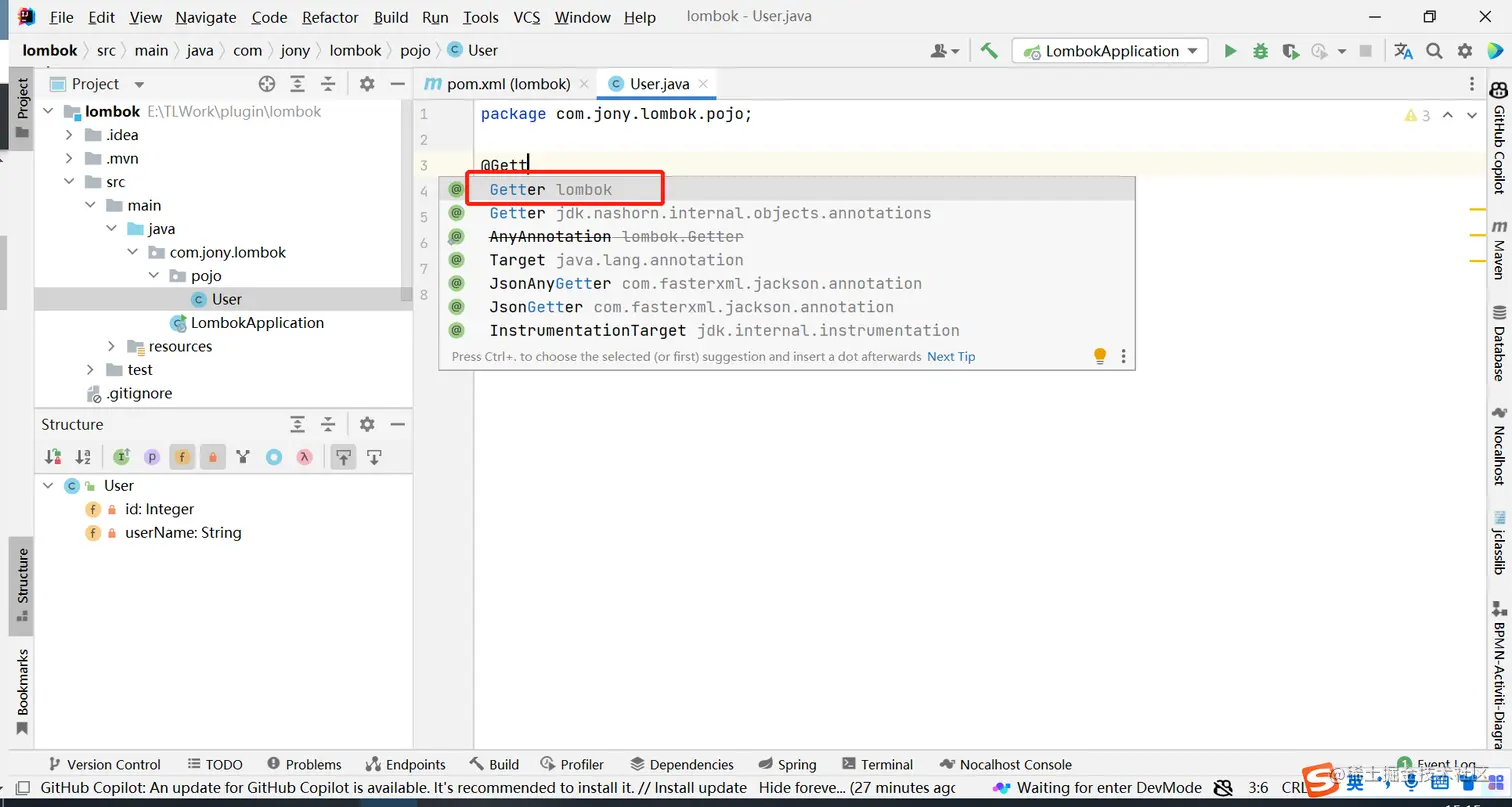This screenshot has width=1512, height=807.
Task: Open completion popup more-options menu
Action: [1123, 356]
